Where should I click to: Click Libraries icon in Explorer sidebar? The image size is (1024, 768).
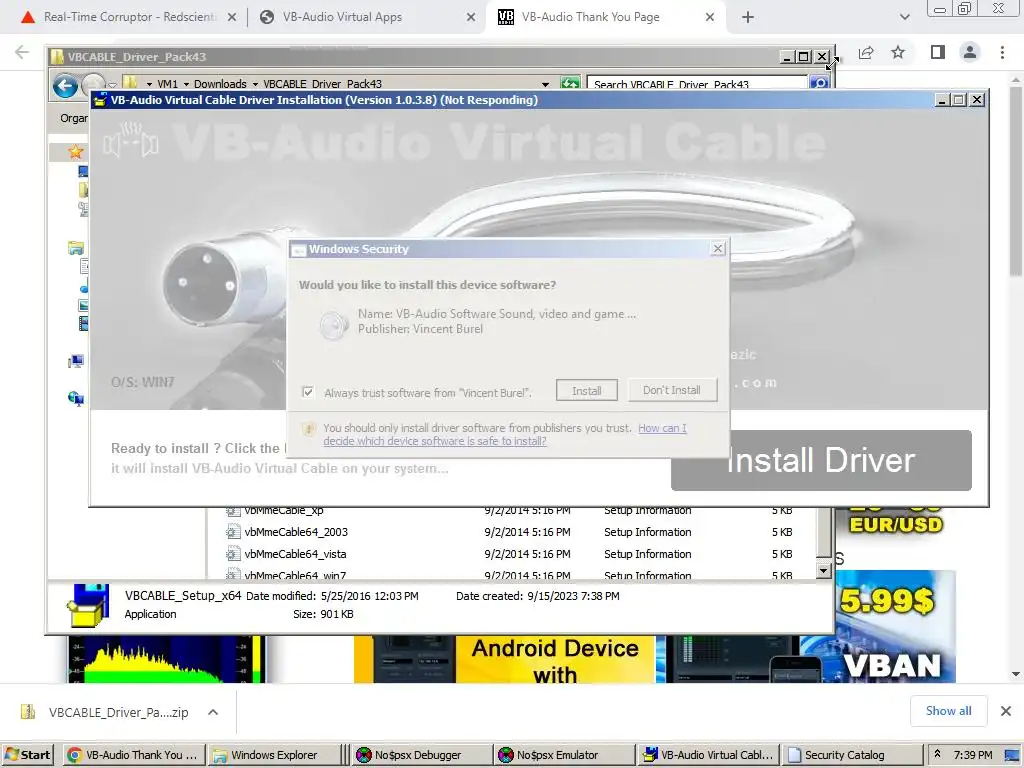click(76, 248)
